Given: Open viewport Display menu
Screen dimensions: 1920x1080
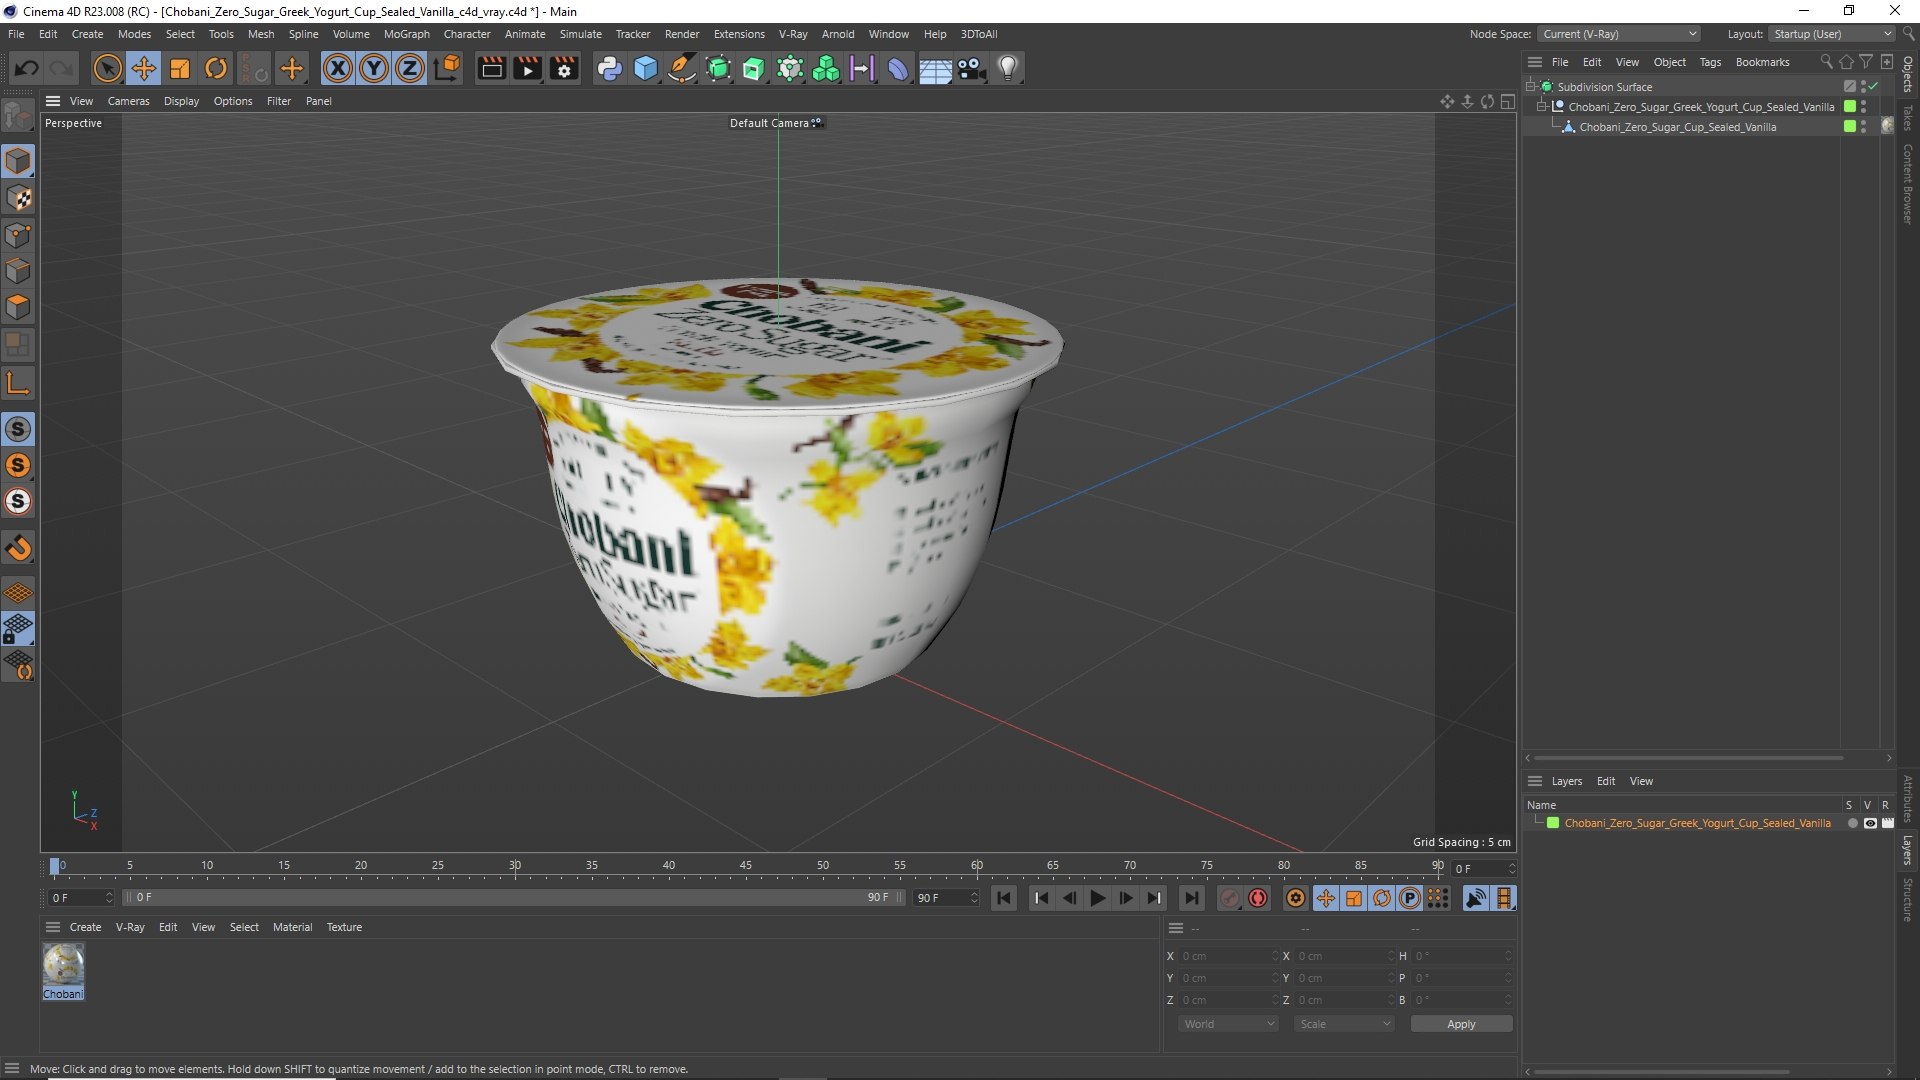Looking at the screenshot, I should point(181,101).
